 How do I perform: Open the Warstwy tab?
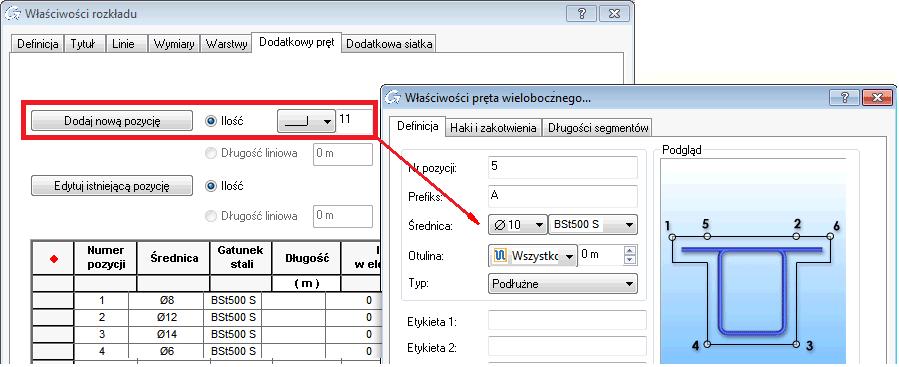pos(226,44)
